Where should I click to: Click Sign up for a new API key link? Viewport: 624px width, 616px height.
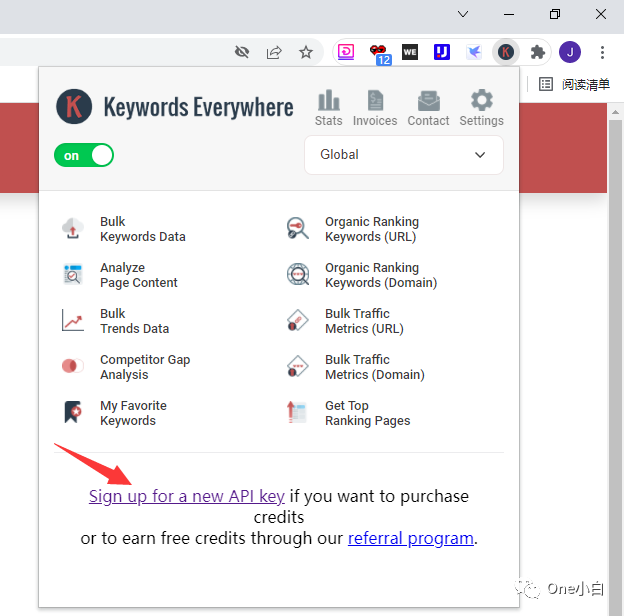[187, 496]
